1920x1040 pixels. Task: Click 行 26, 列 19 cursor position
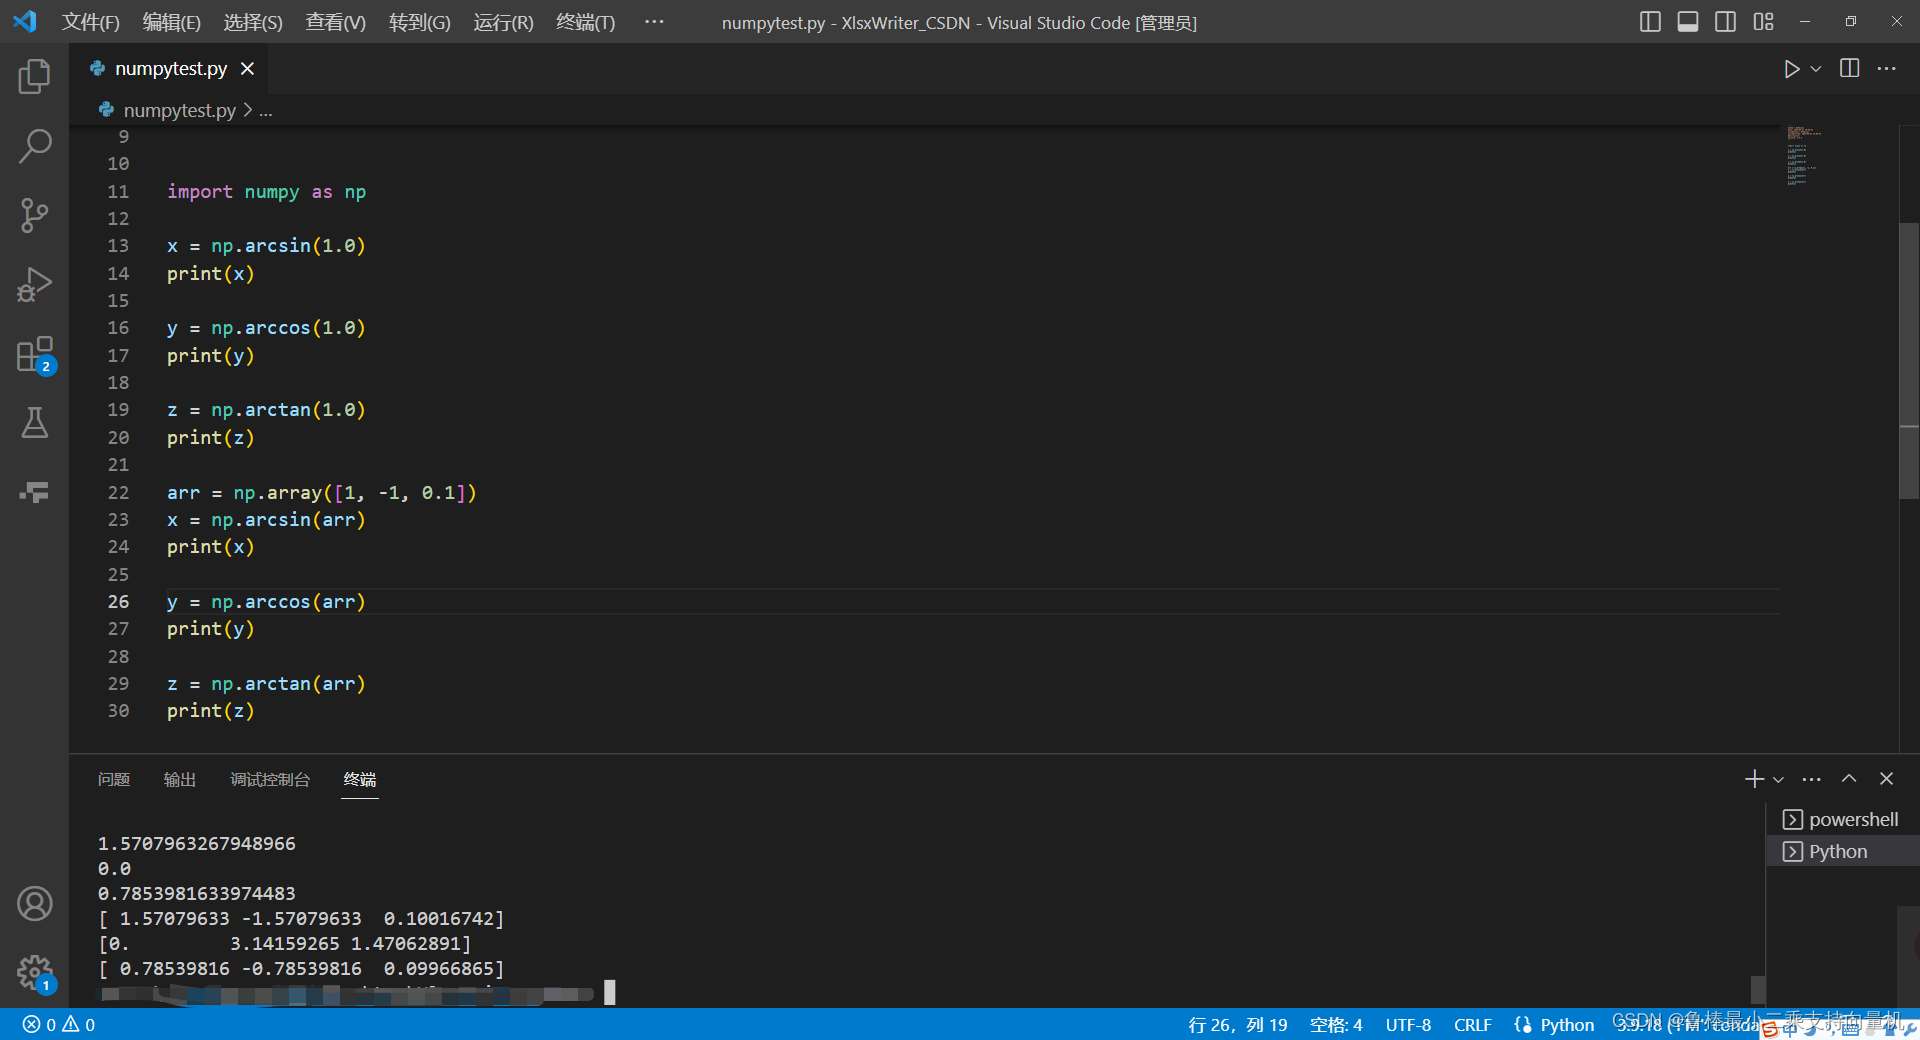click(x=1238, y=1024)
